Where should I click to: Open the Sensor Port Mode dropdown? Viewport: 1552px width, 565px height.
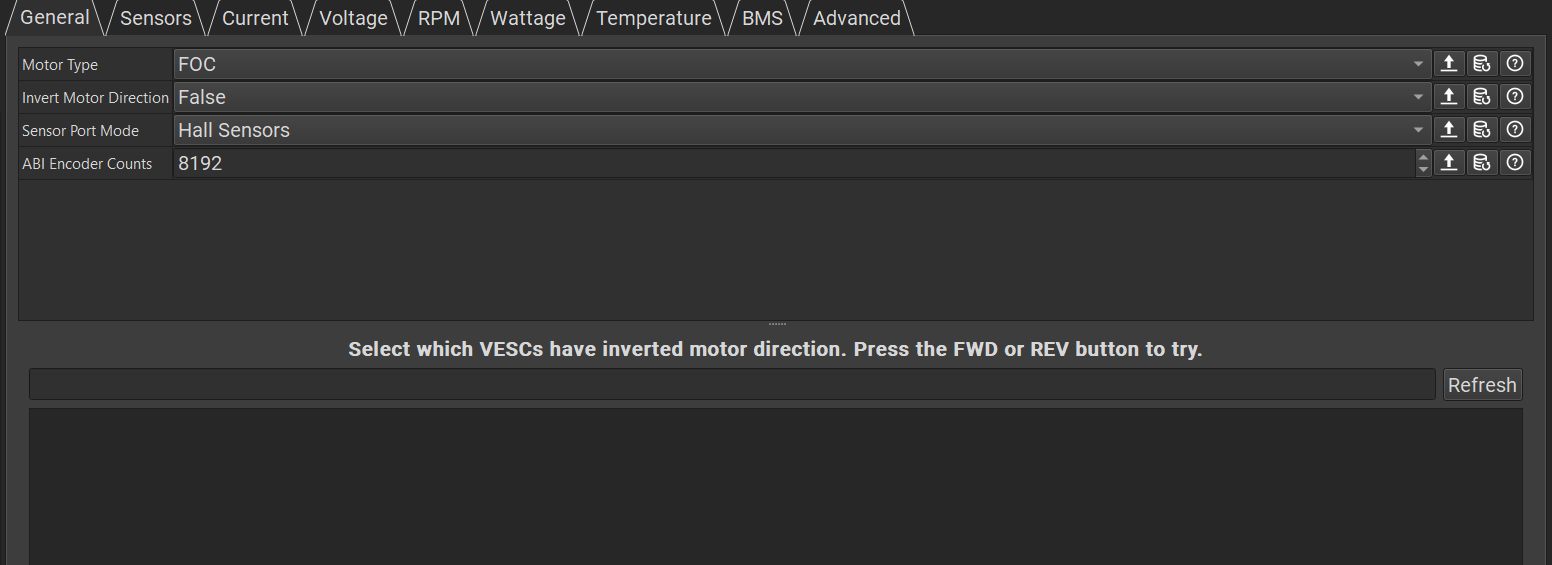click(802, 130)
